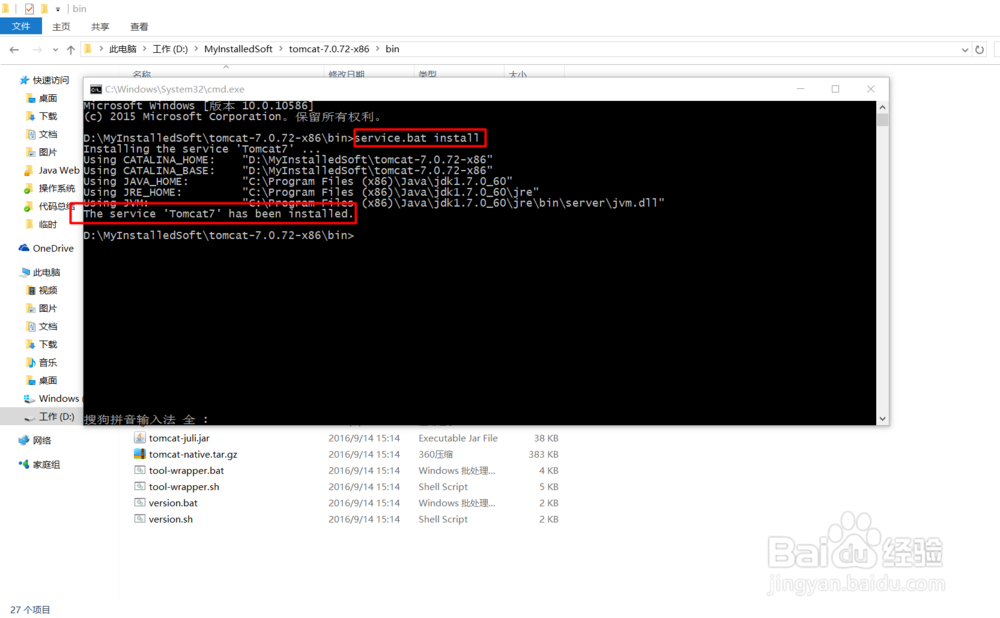Viewport: 1000px width, 618px height.
Task: Click the version.bat file icon
Action: click(140, 503)
